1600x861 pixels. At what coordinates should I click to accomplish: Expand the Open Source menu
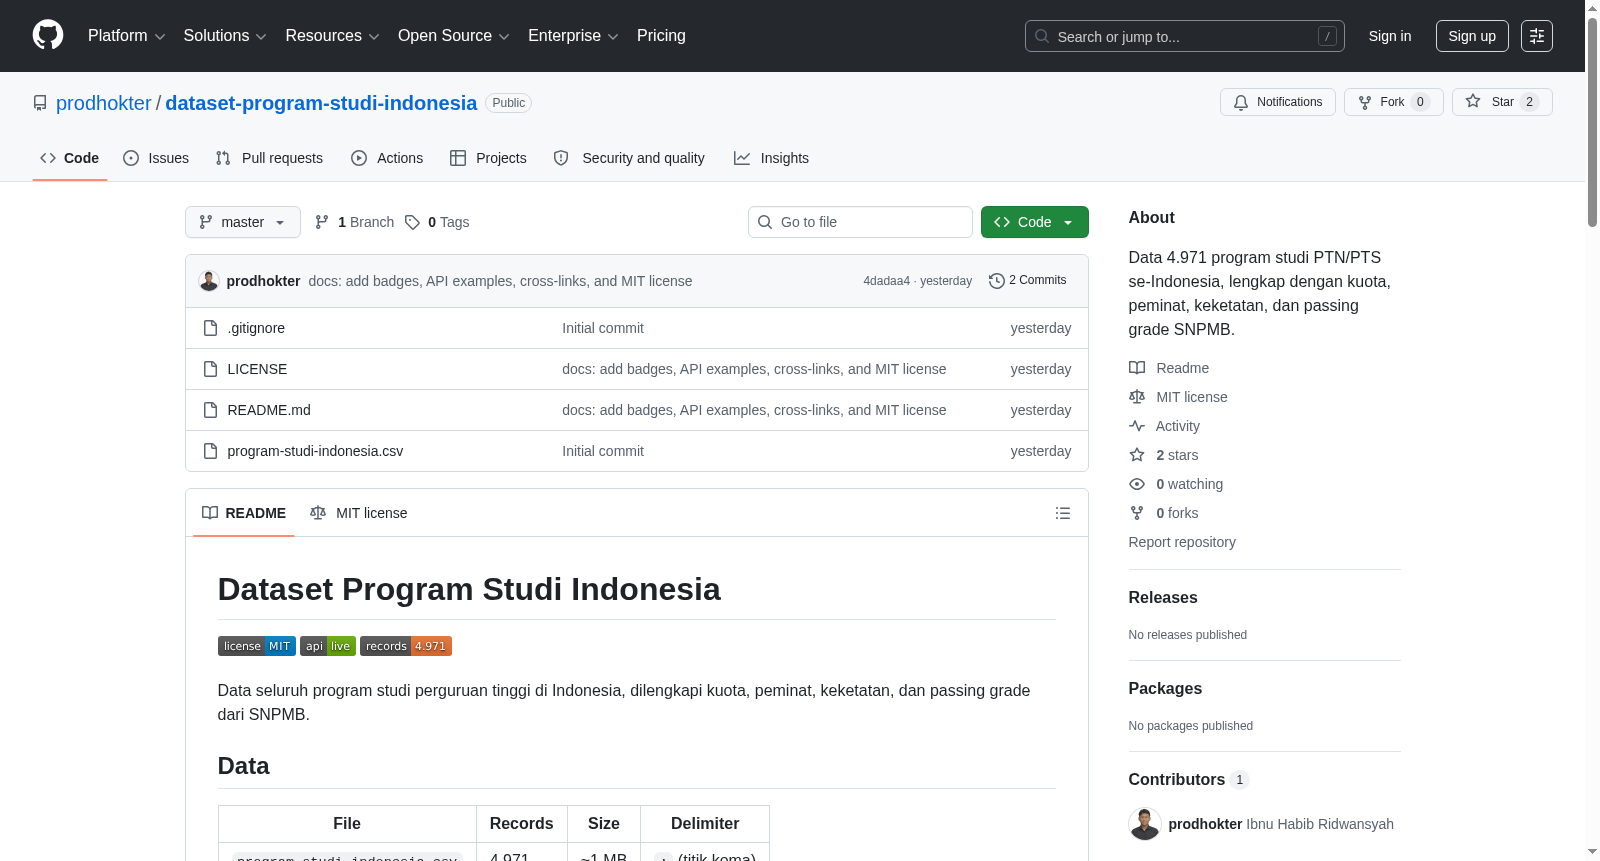point(454,36)
